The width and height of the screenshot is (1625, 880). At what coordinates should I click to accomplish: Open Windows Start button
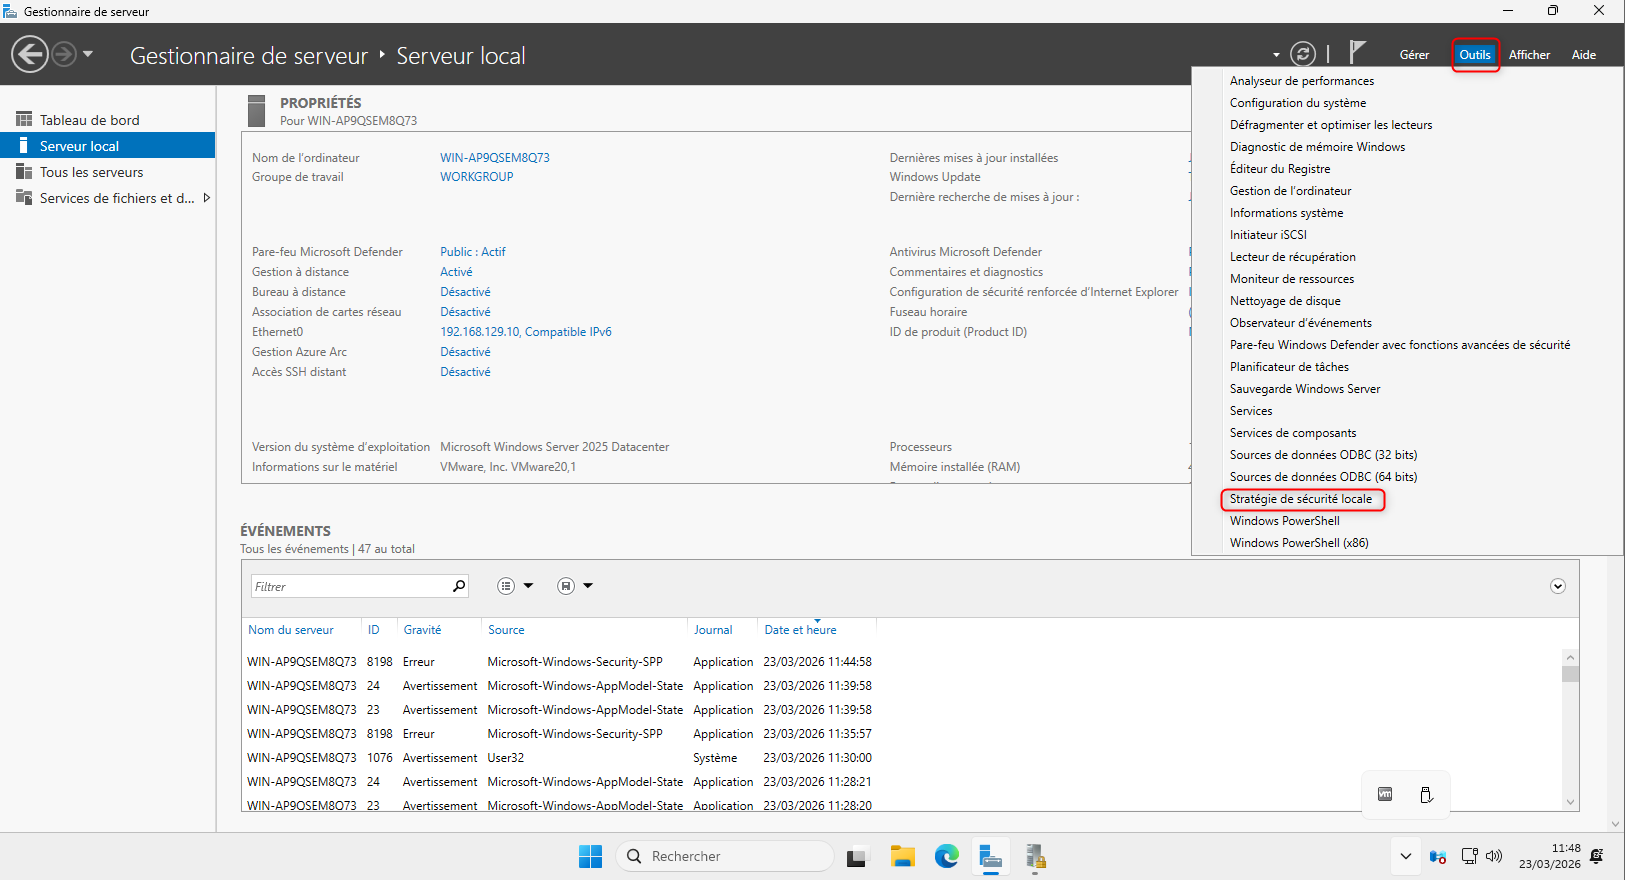pyautogui.click(x=590, y=856)
